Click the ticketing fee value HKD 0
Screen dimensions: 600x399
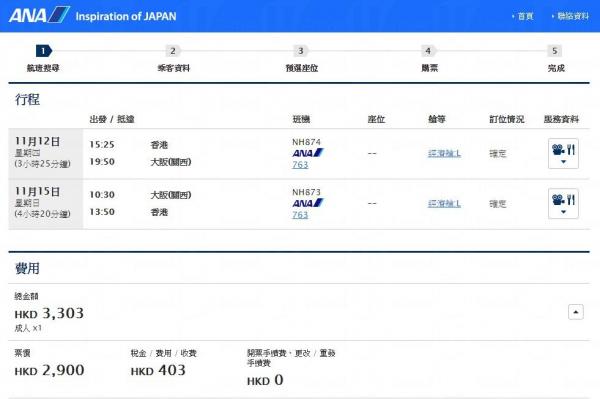click(x=265, y=380)
